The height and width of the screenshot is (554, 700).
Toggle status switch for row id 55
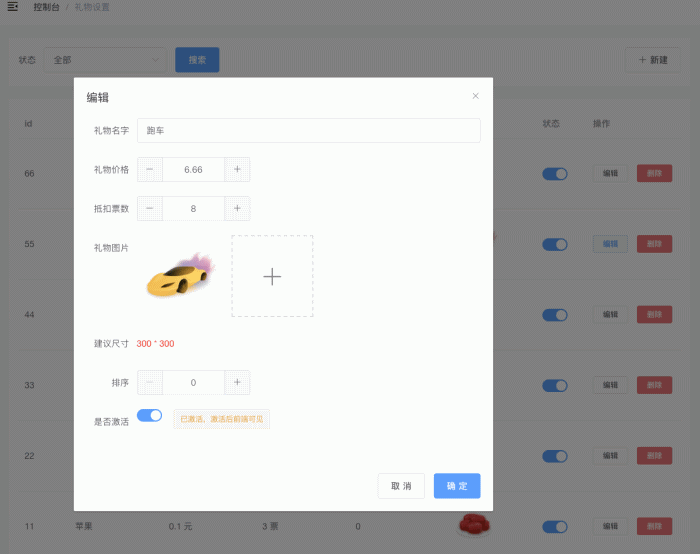tap(555, 244)
